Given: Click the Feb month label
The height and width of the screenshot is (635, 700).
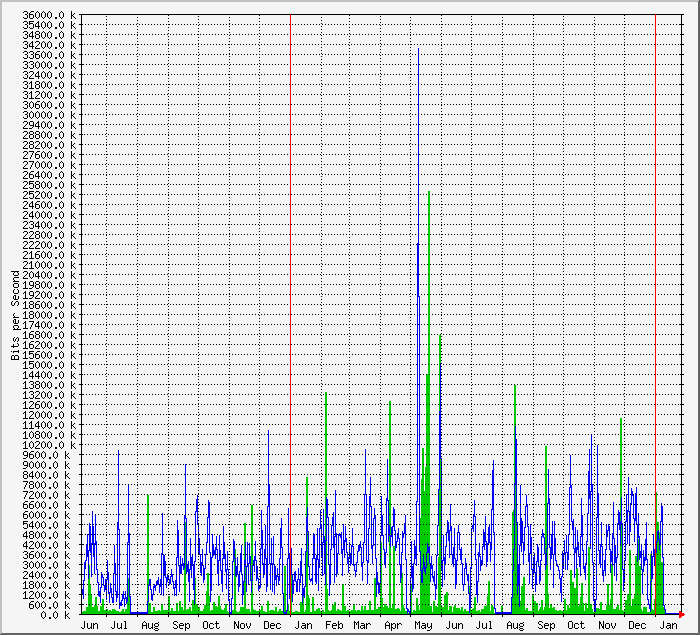Looking at the screenshot, I should [333, 625].
